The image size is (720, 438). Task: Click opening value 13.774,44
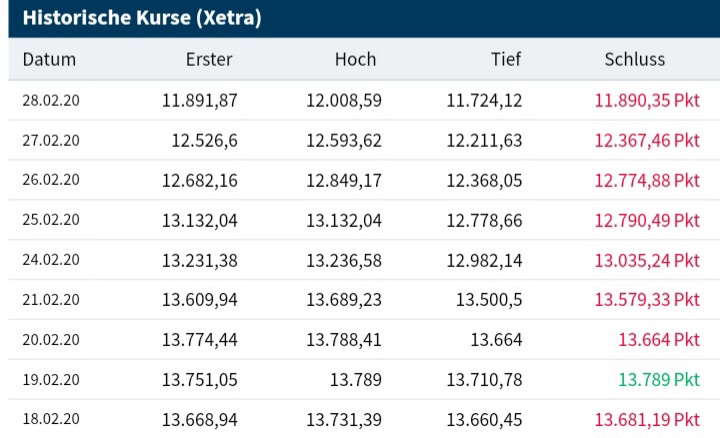point(200,340)
